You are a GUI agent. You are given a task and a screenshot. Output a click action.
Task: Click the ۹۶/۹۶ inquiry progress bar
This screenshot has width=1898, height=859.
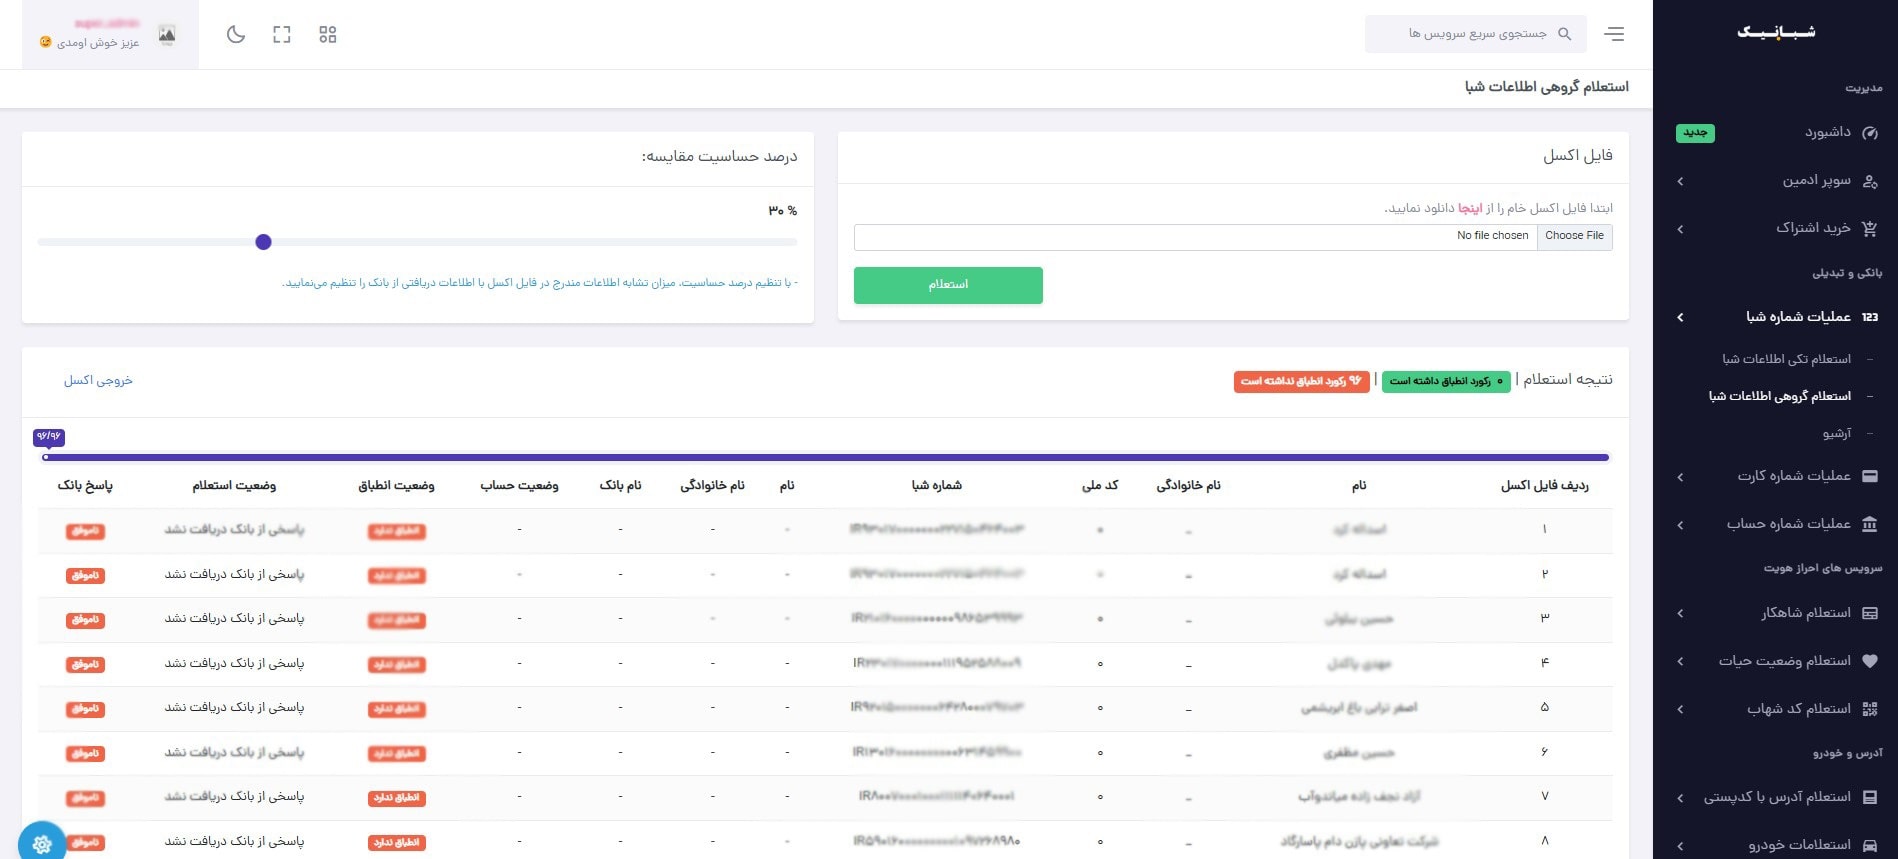[826, 457]
